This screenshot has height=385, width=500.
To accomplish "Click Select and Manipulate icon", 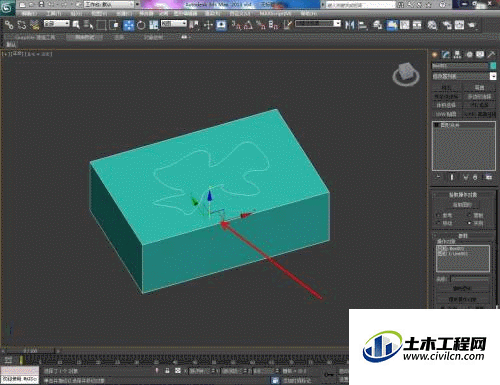I will click(208, 25).
